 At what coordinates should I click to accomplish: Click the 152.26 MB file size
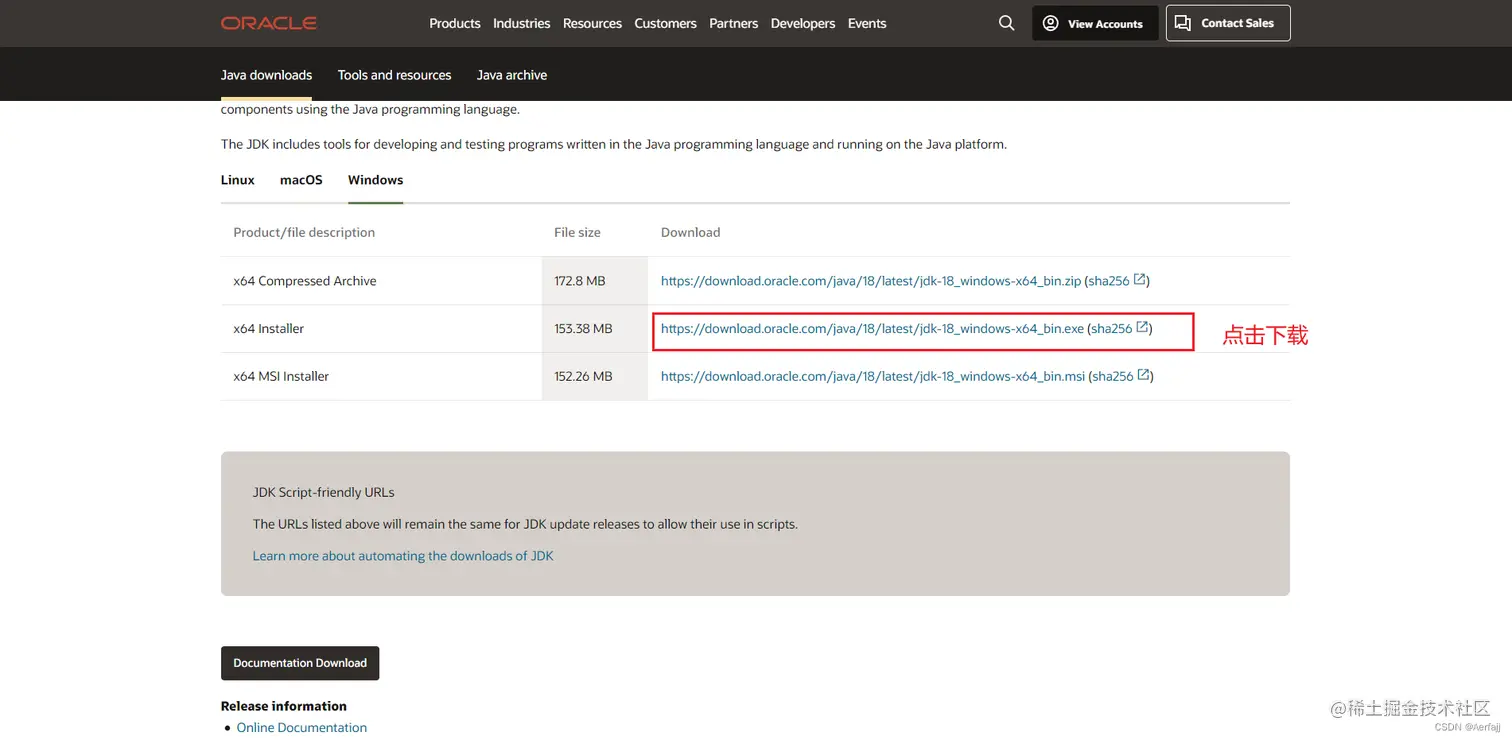(583, 377)
